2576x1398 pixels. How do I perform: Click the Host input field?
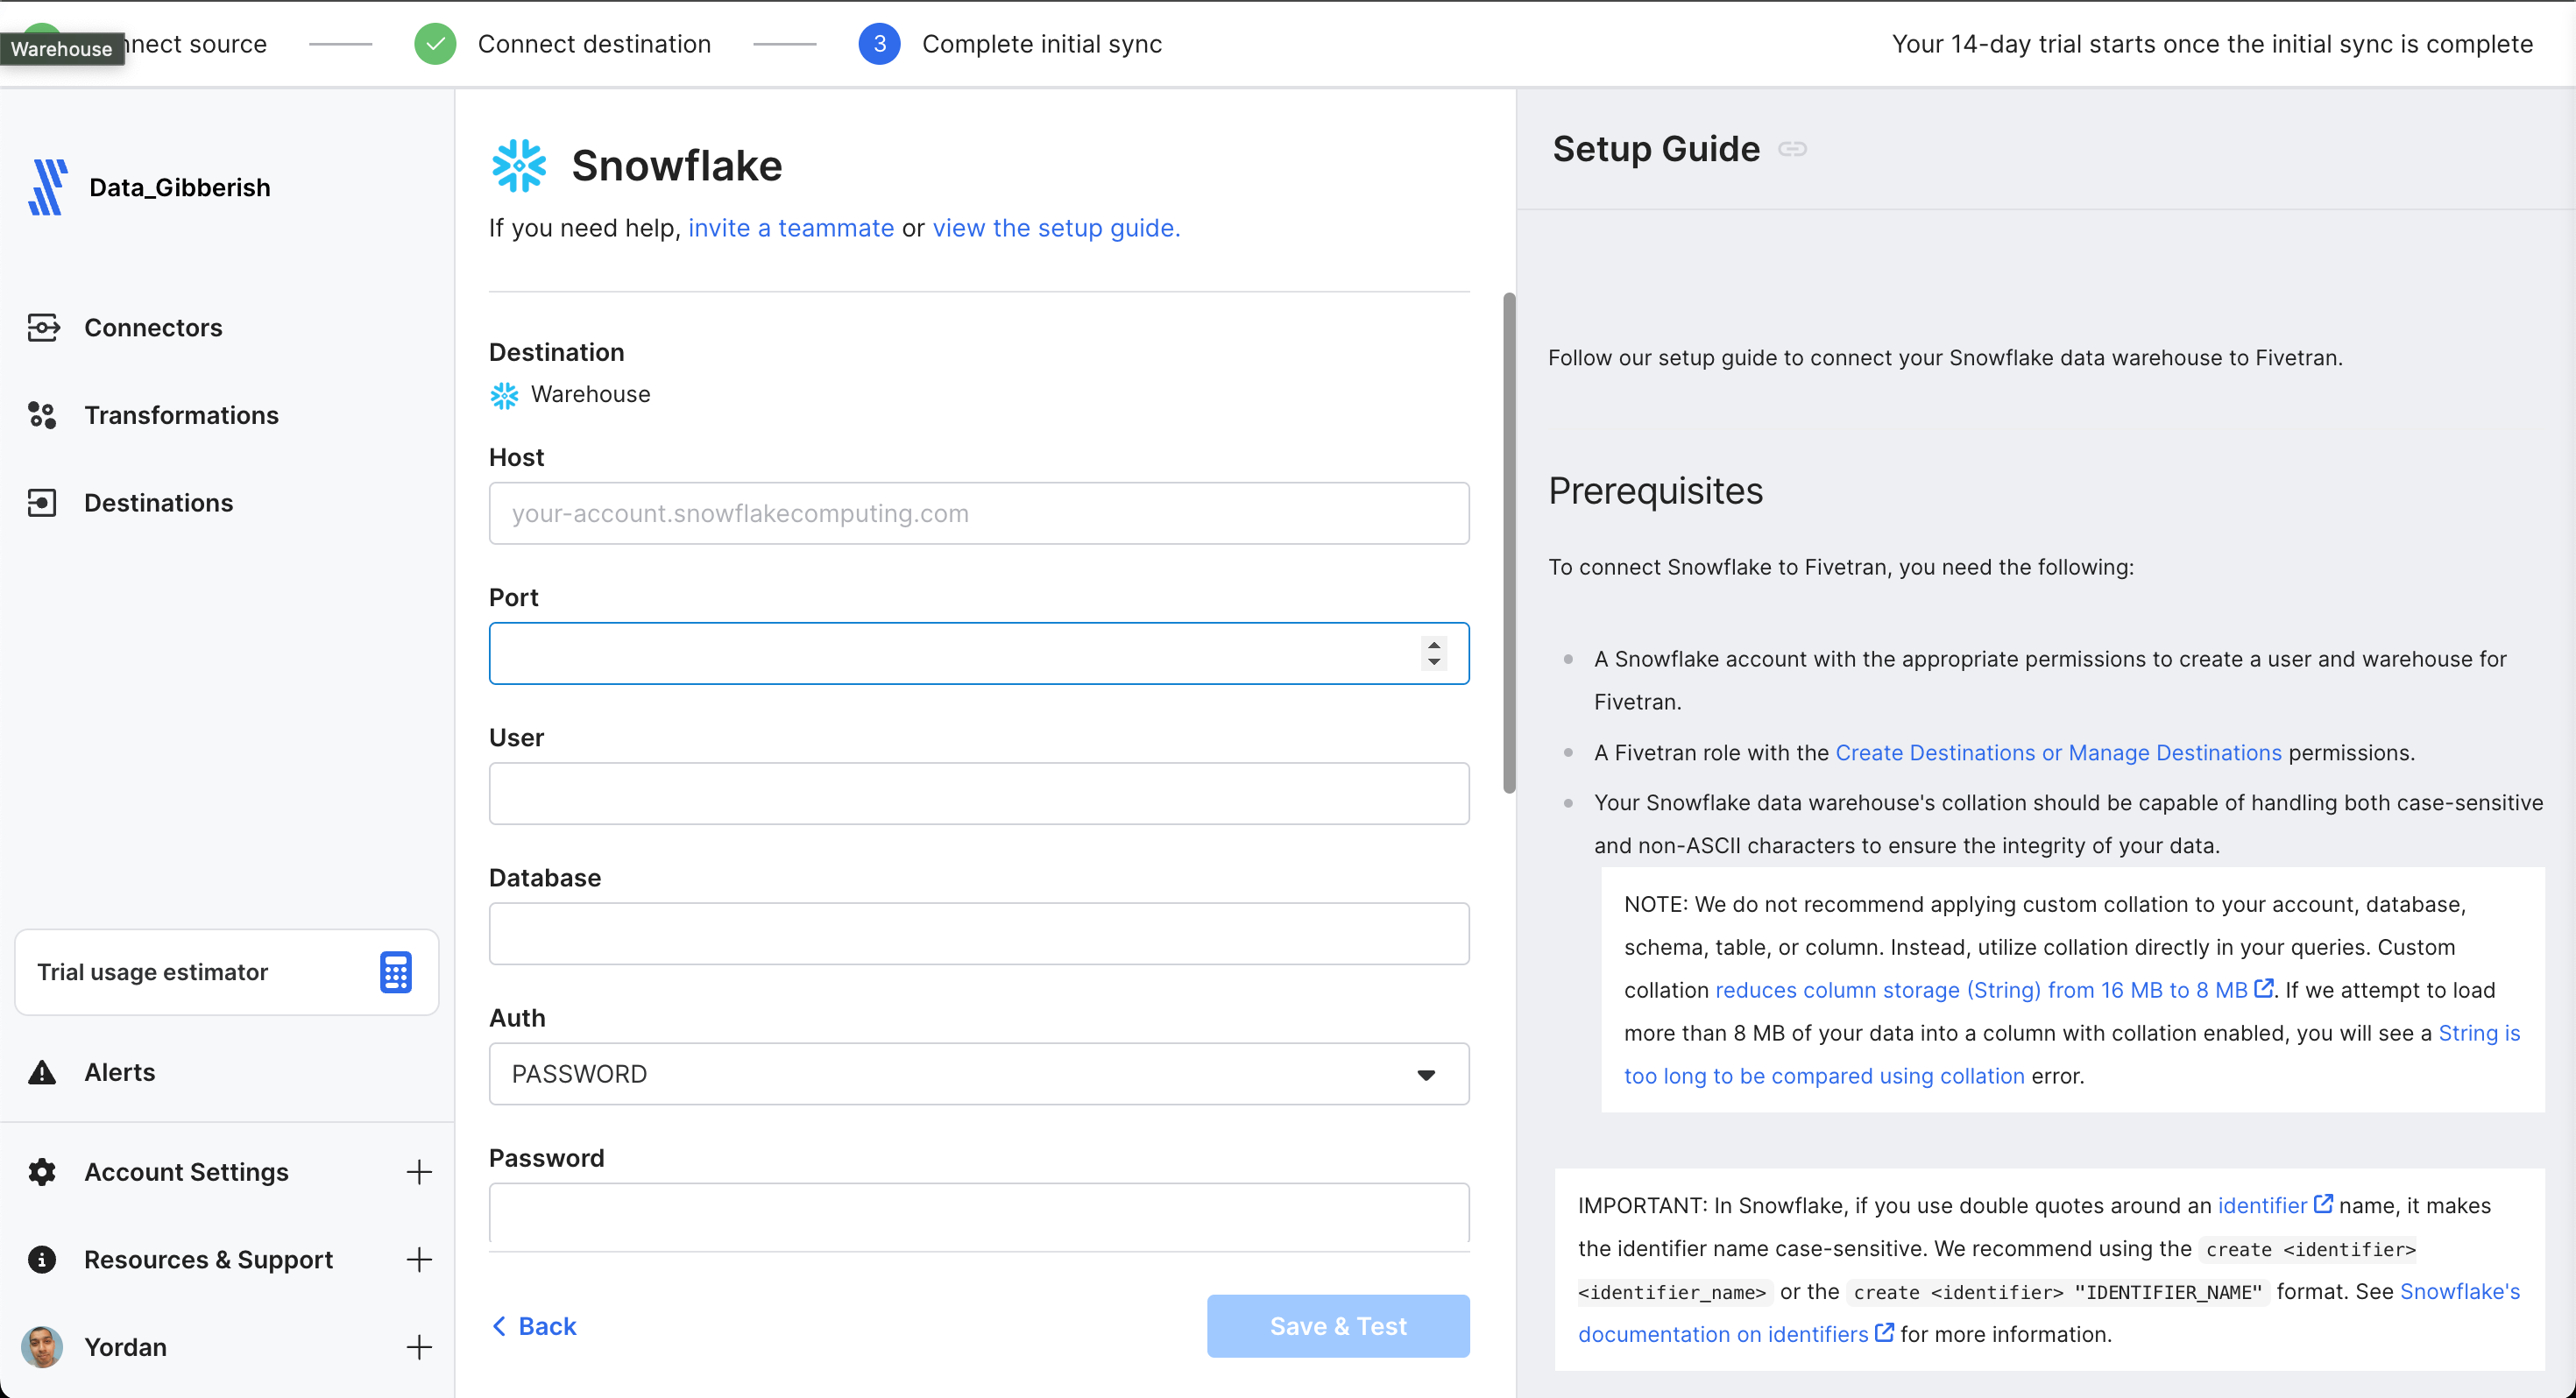pos(978,513)
